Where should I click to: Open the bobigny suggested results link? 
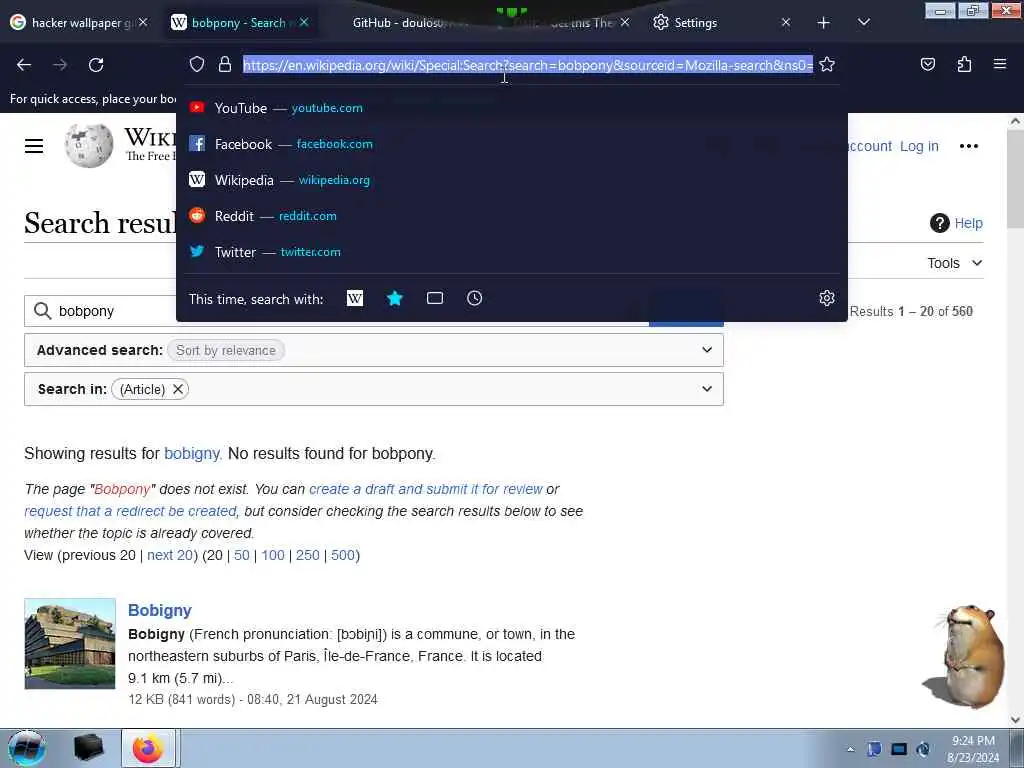(x=192, y=454)
